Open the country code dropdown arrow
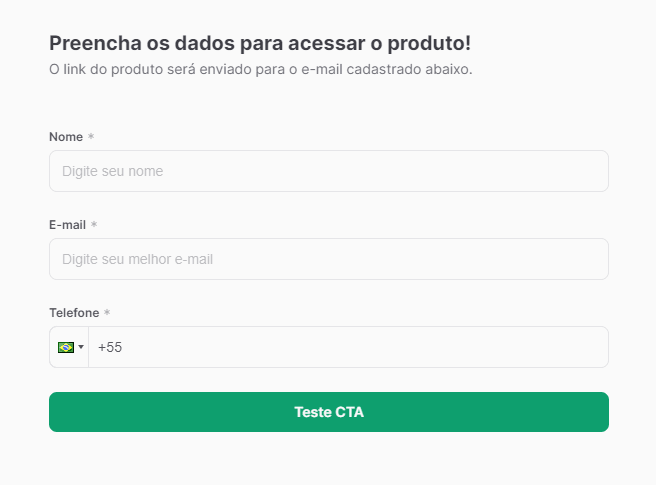This screenshot has height=485, width=656. (x=81, y=347)
